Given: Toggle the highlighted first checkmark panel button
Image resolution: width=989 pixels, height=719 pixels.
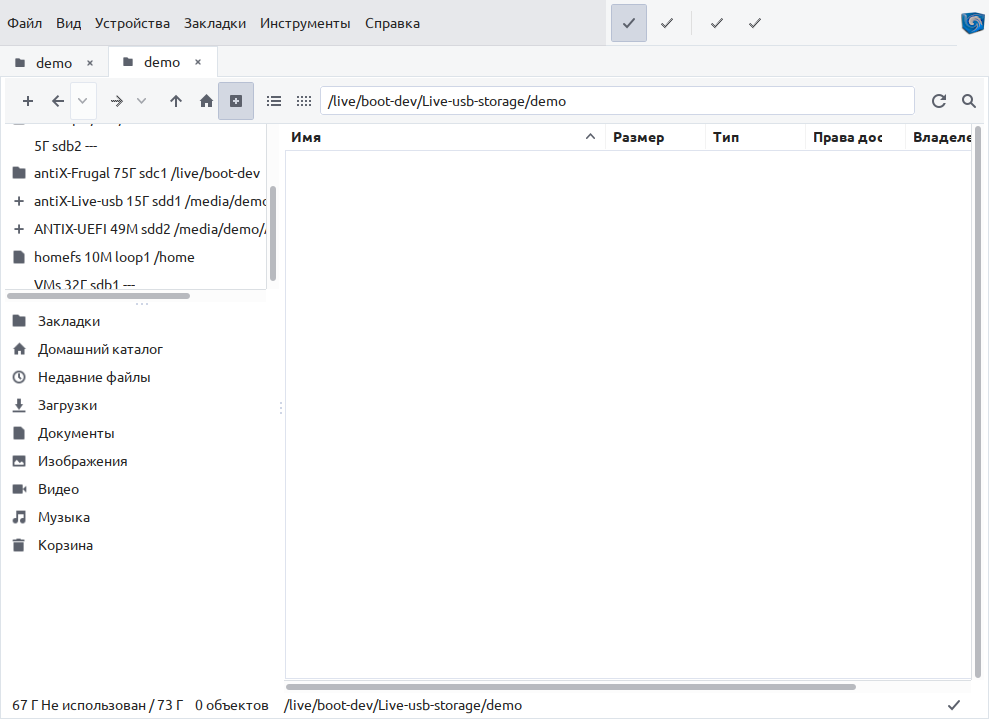Looking at the screenshot, I should [629, 23].
